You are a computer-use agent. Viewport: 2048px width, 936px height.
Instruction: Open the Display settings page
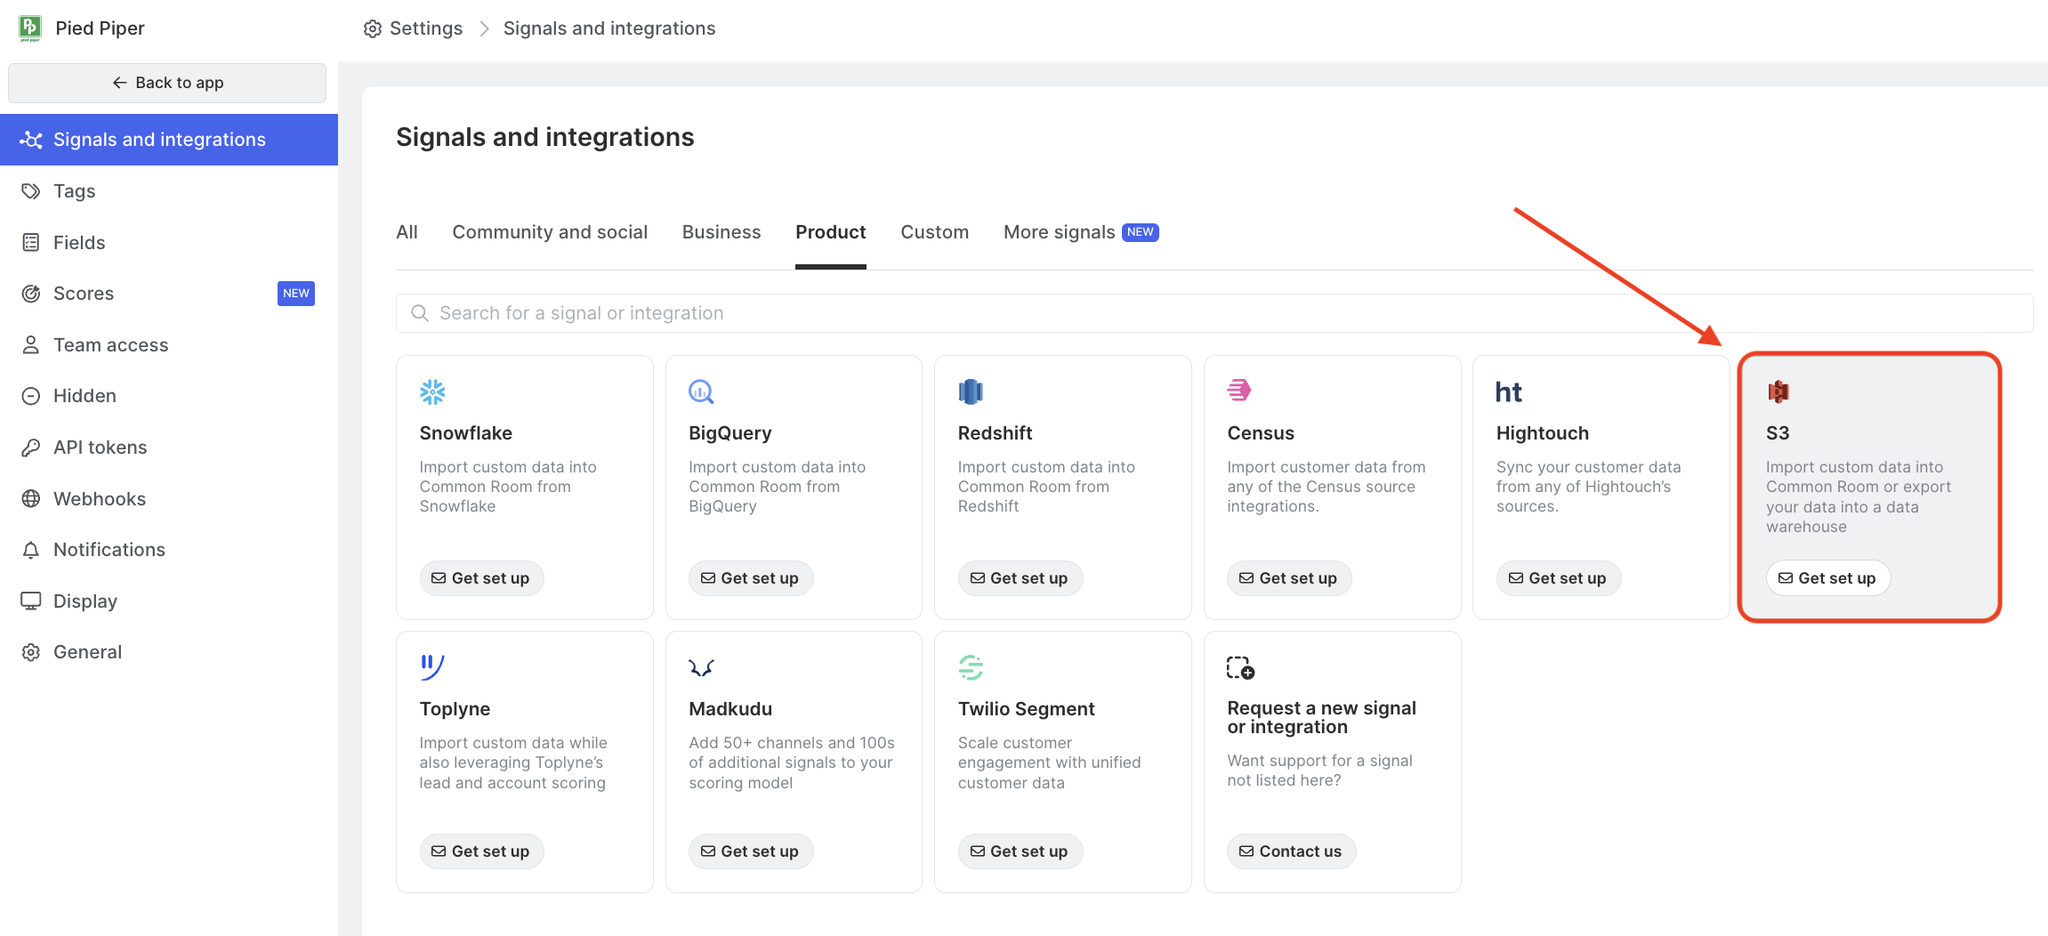click(169, 601)
